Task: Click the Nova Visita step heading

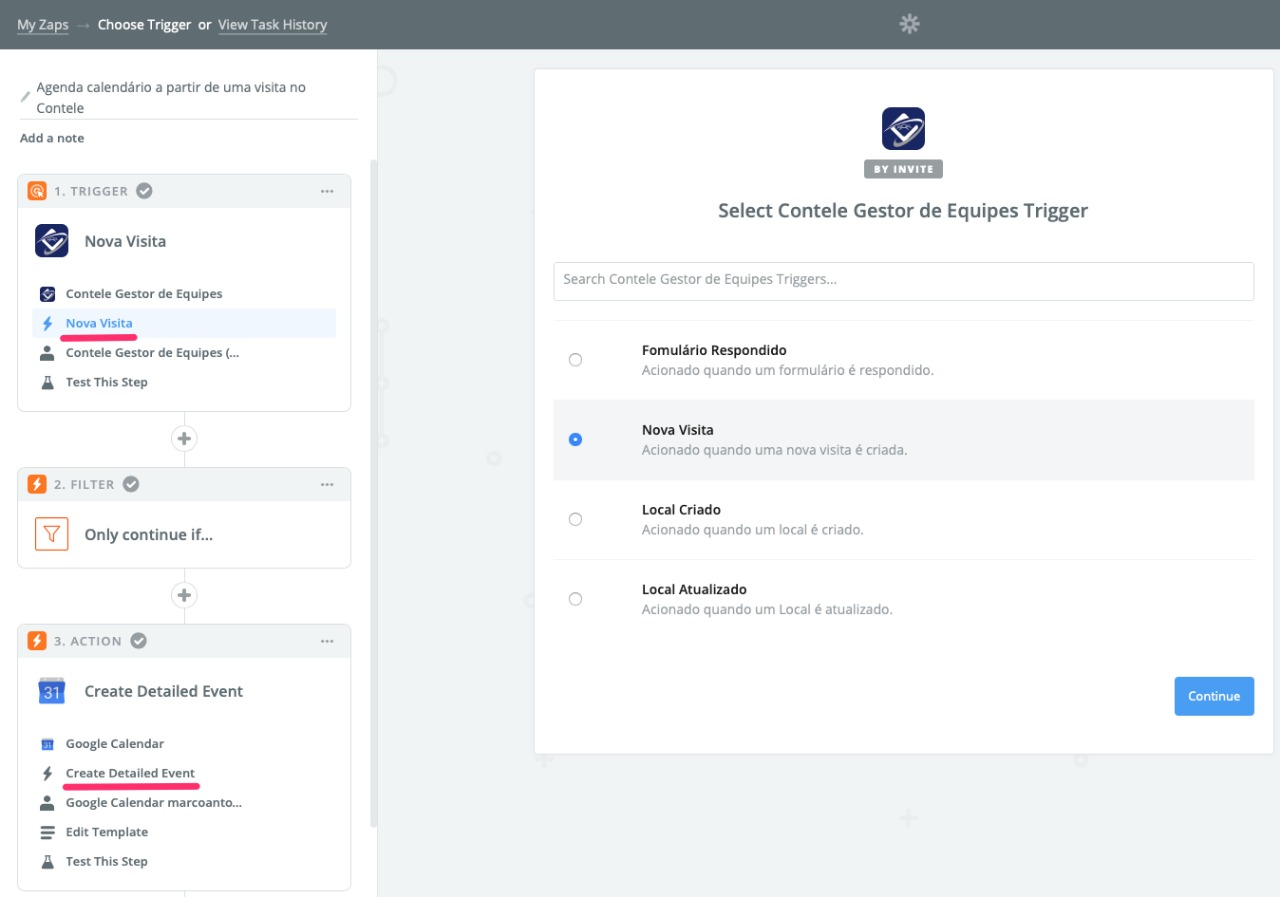Action: pos(125,241)
